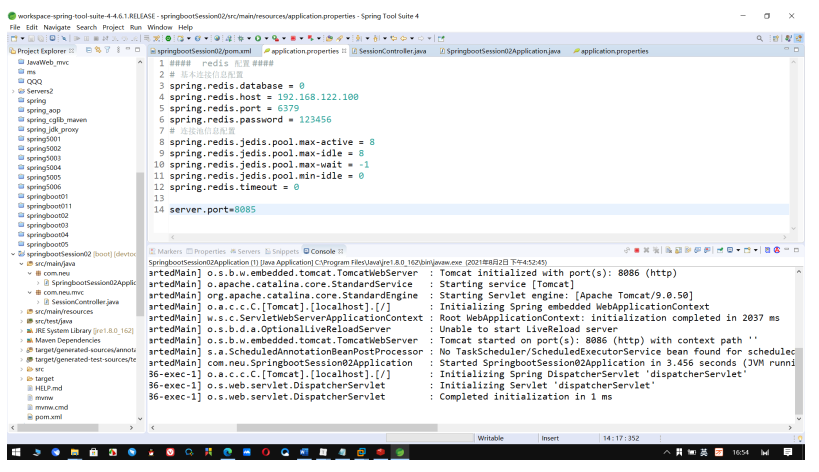819x472 pixels.
Task: Click the Boot Dashboard green power icon
Action: click(x=168, y=38)
